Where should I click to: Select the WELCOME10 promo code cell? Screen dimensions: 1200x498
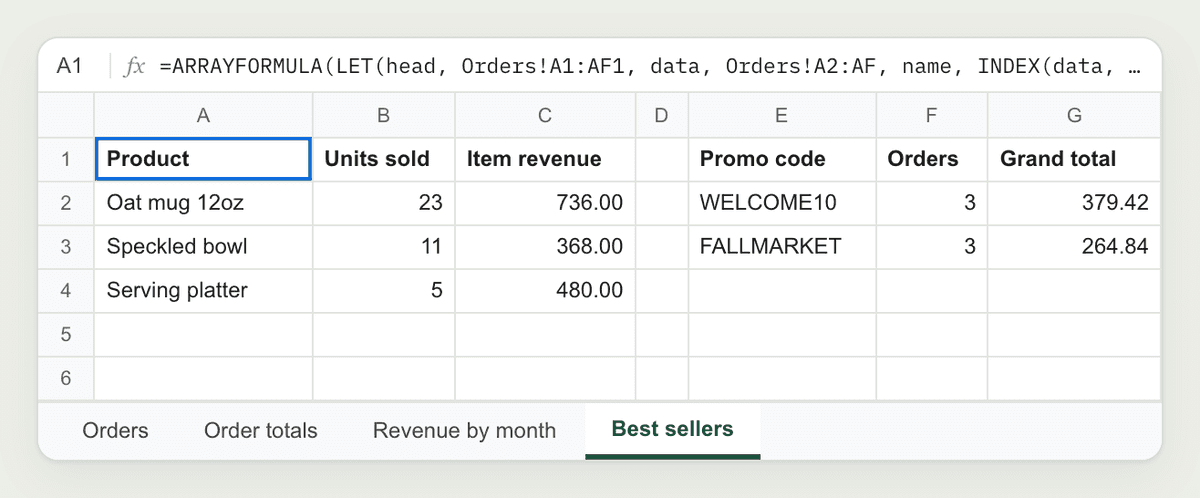click(x=782, y=203)
